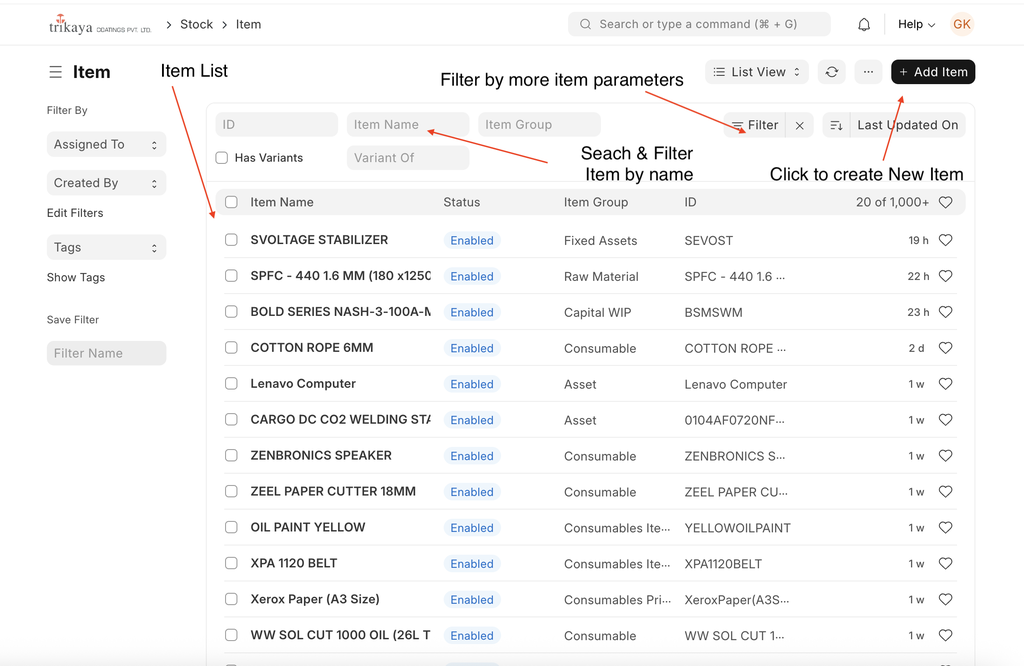Viewport: 1024px width, 666px height.
Task: Click the GK user avatar
Action: pyautogui.click(x=961, y=24)
